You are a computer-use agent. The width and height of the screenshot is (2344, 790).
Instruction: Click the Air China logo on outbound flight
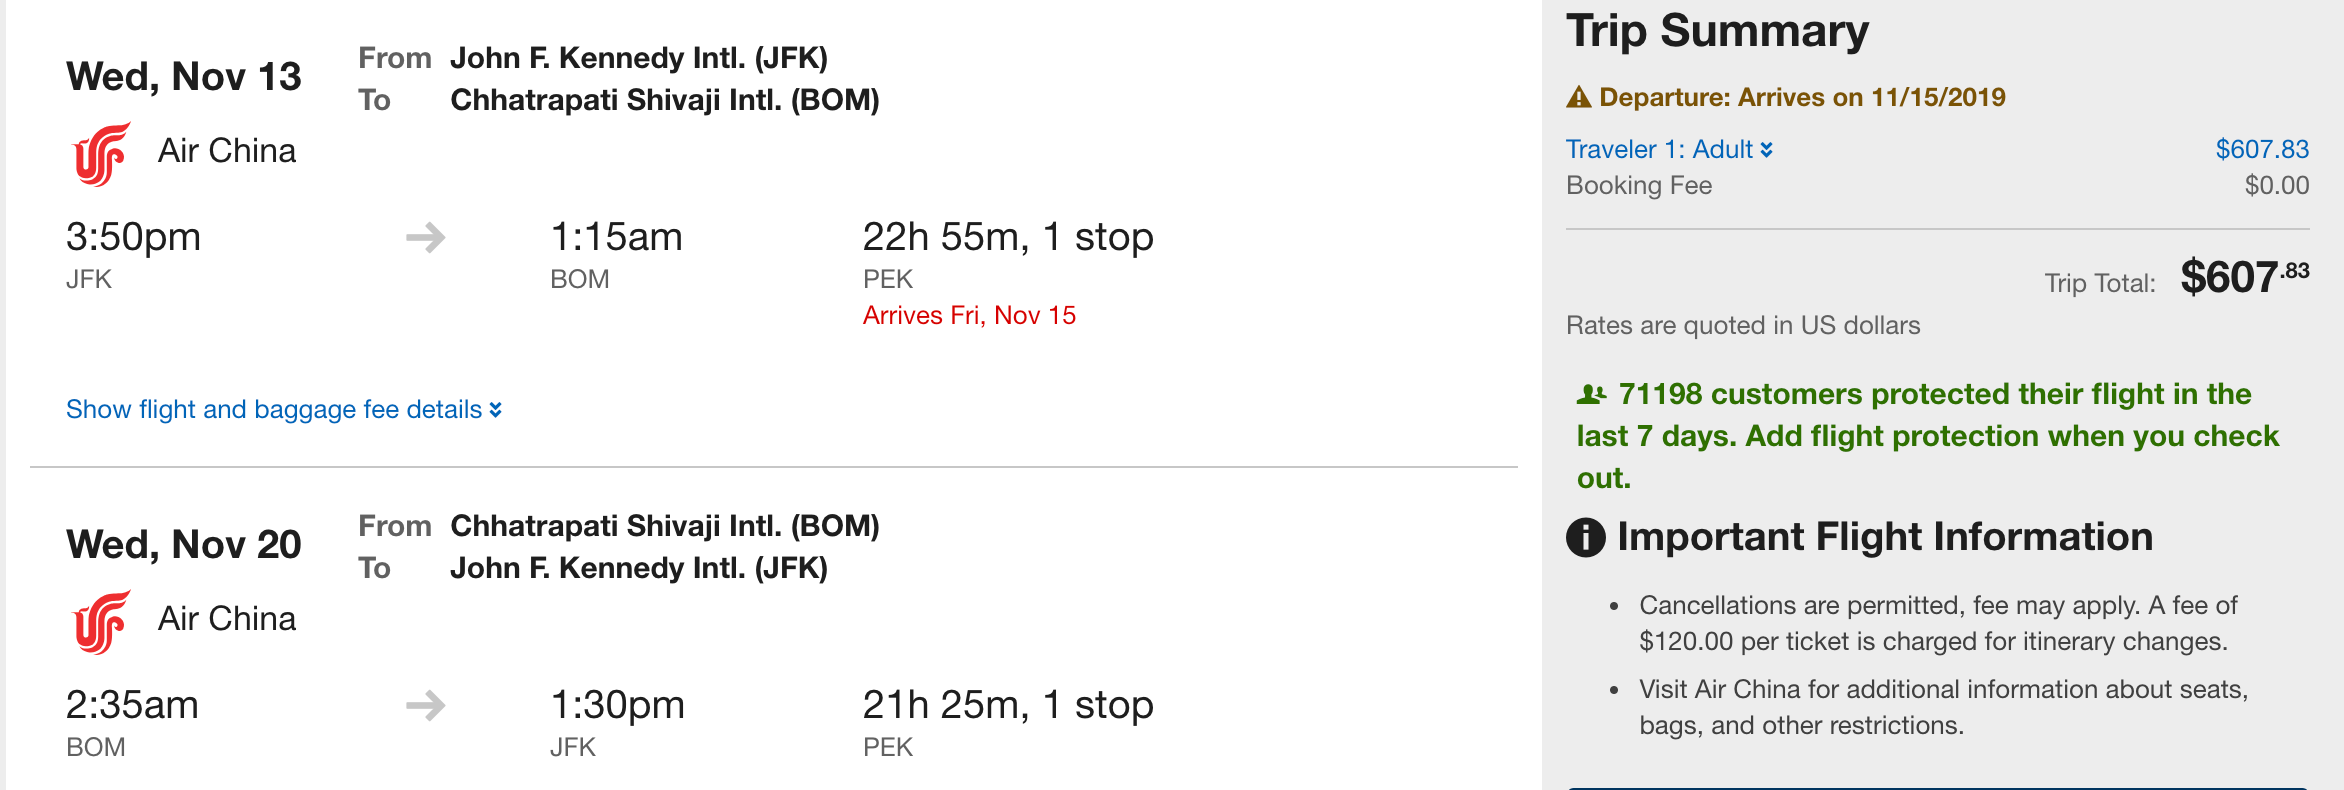click(101, 154)
